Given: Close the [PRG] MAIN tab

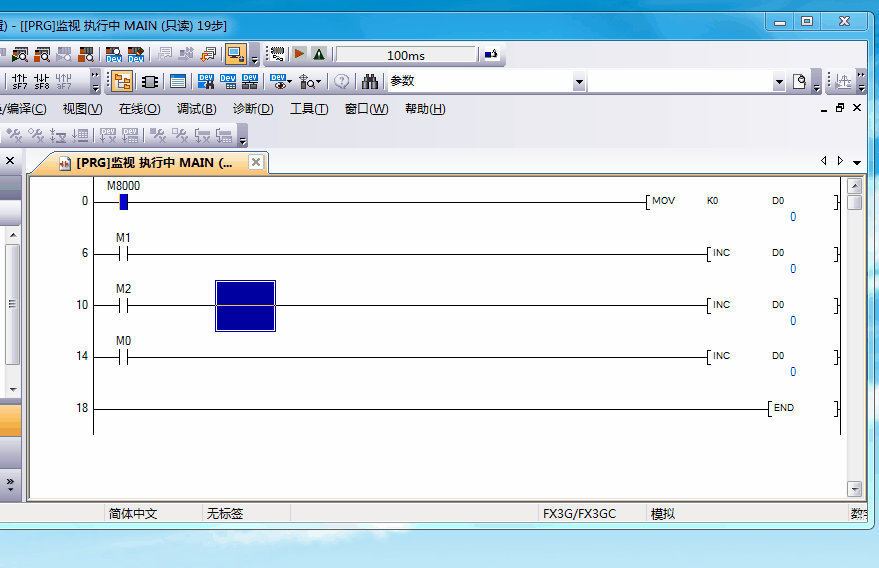Looking at the screenshot, I should coord(256,162).
